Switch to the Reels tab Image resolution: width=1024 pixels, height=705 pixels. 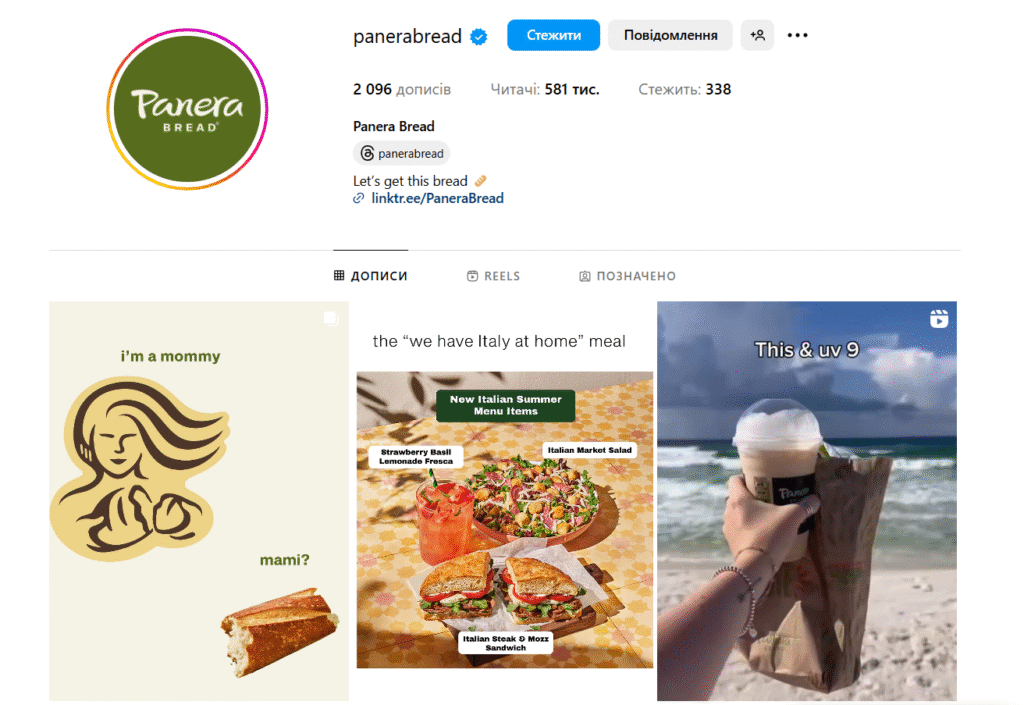pos(494,276)
